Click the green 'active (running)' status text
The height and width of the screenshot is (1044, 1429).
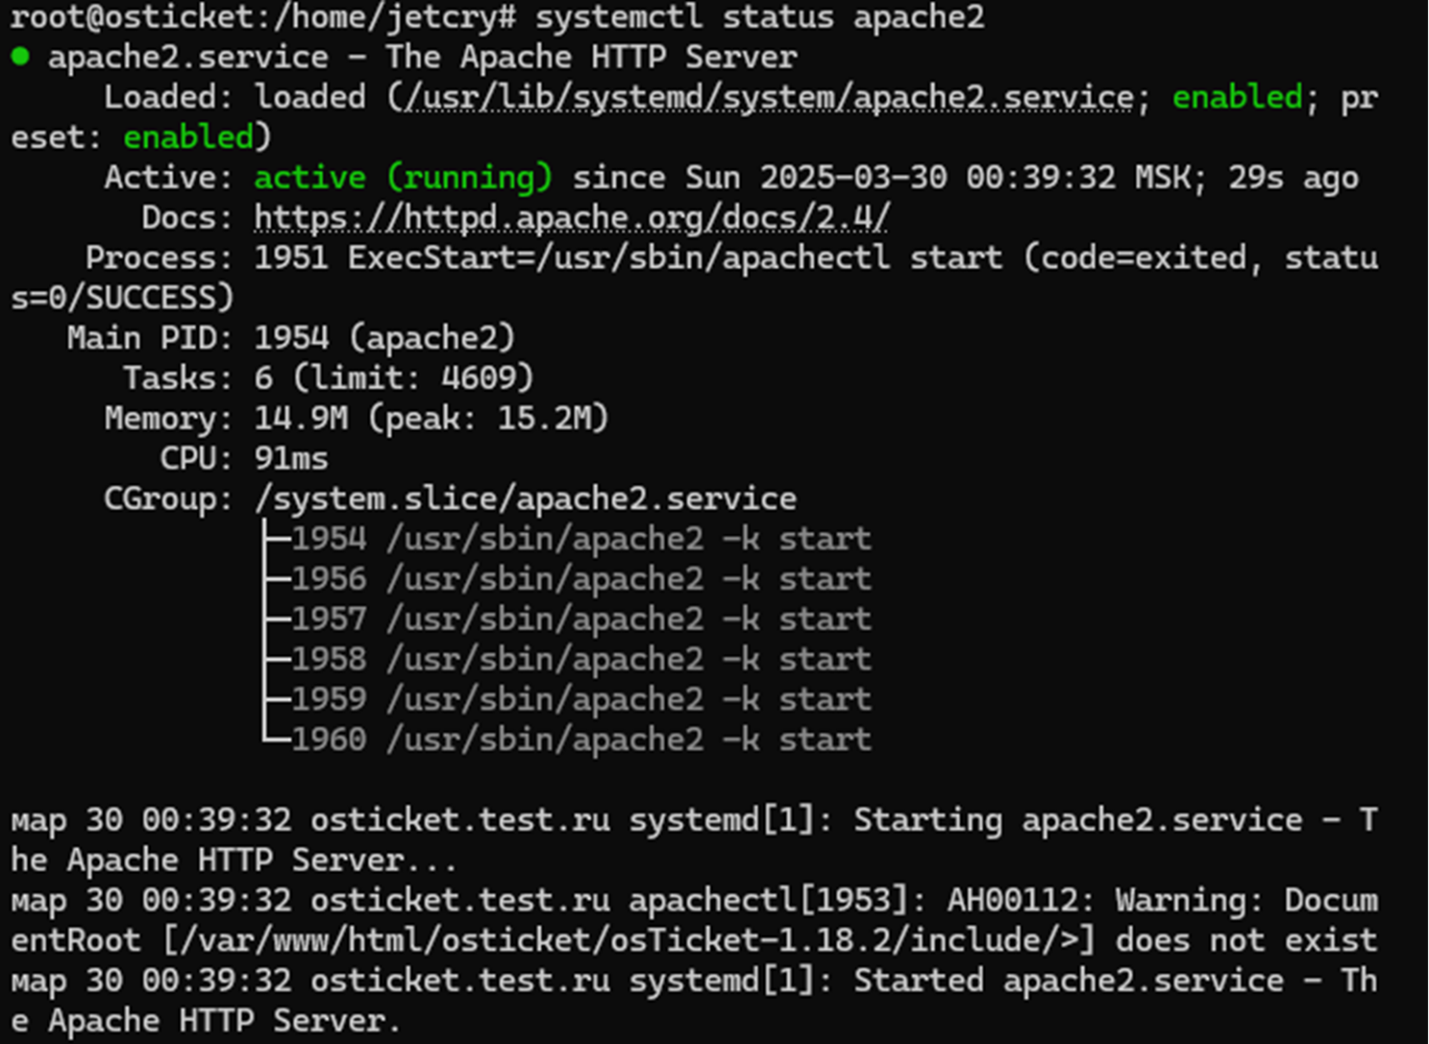(x=402, y=177)
